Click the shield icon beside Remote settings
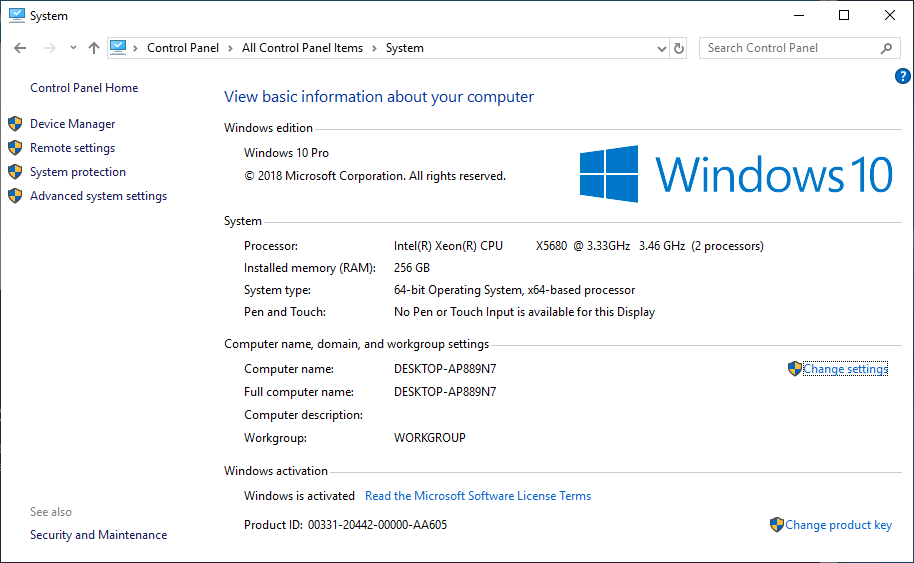914x563 pixels. [x=15, y=147]
